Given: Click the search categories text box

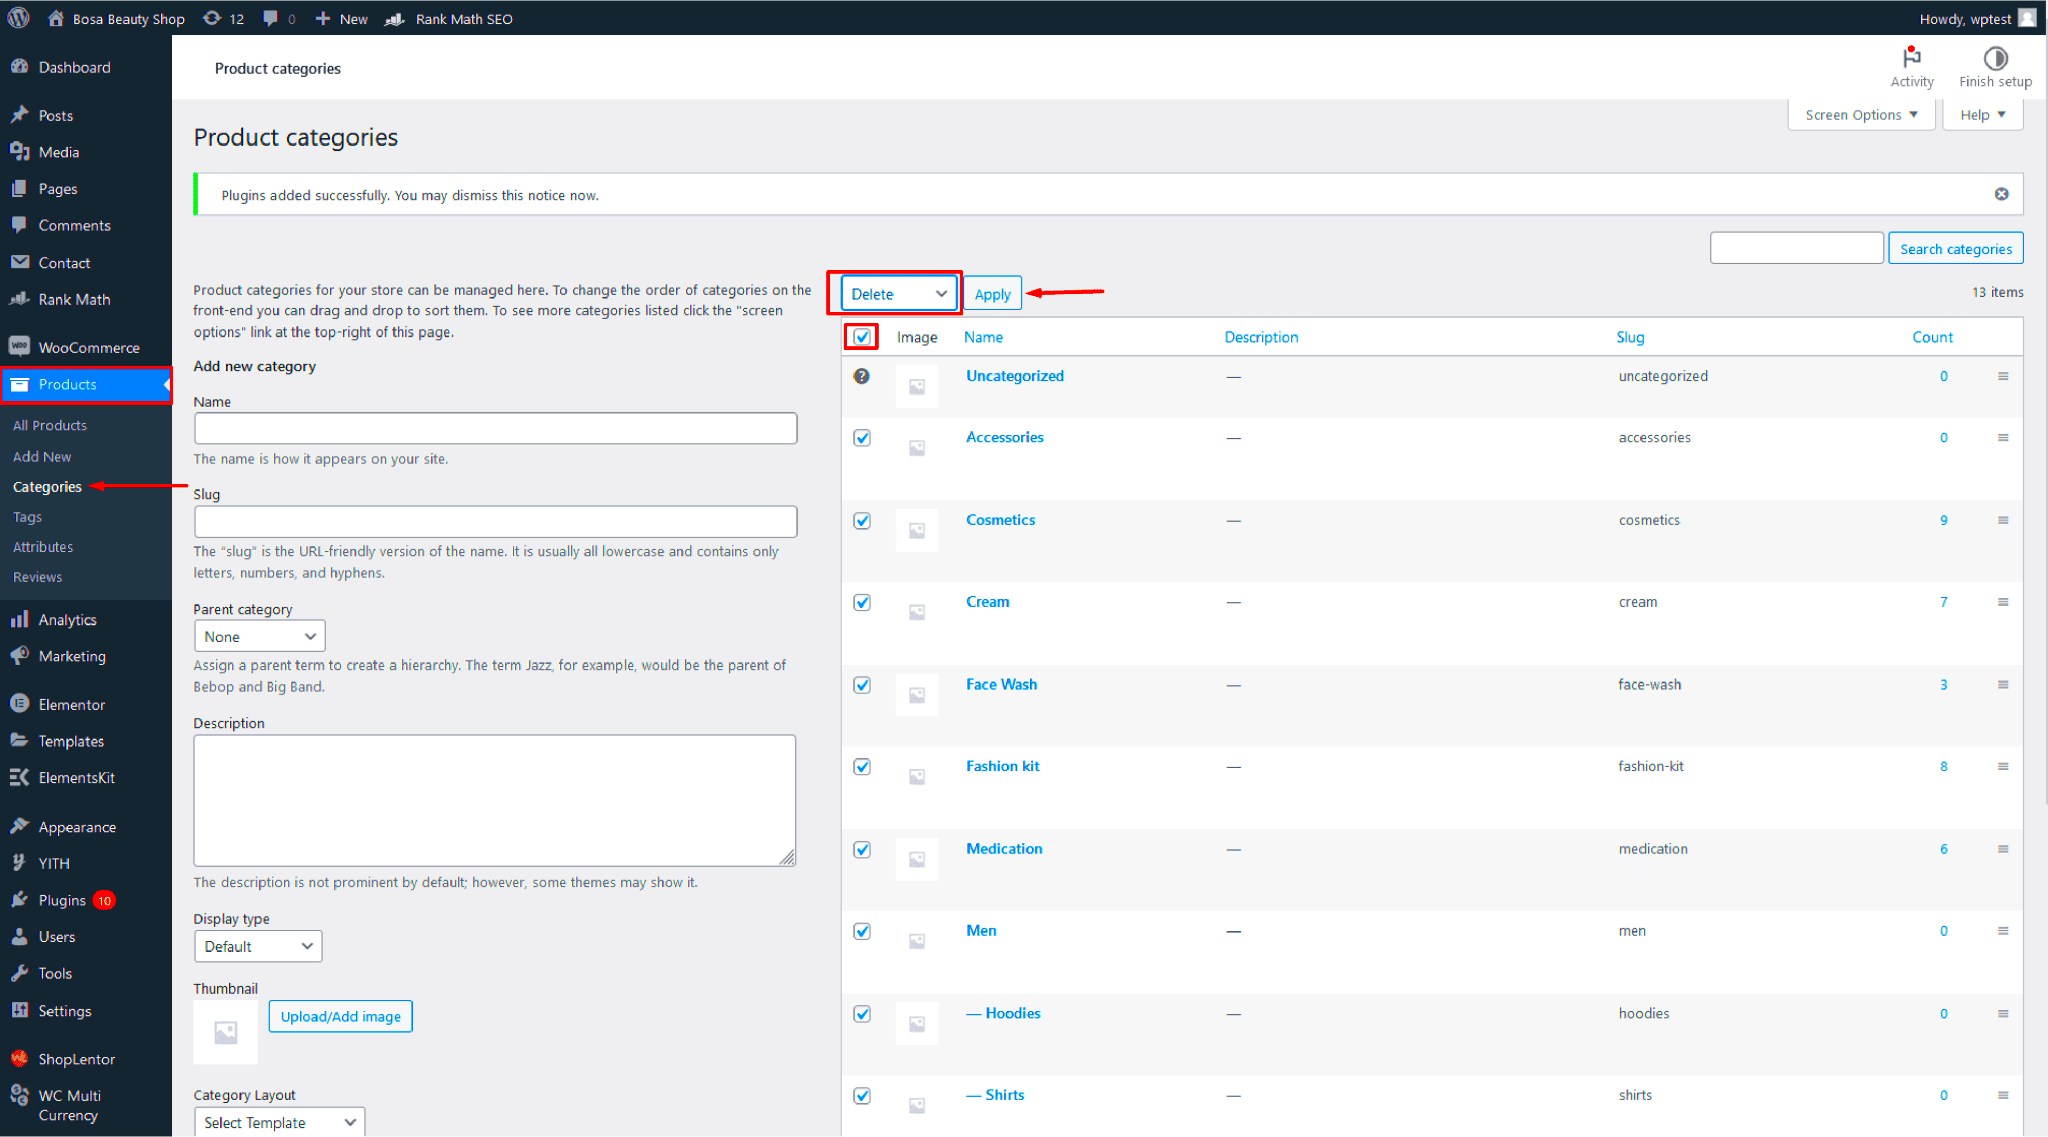Looking at the screenshot, I should 1796,248.
